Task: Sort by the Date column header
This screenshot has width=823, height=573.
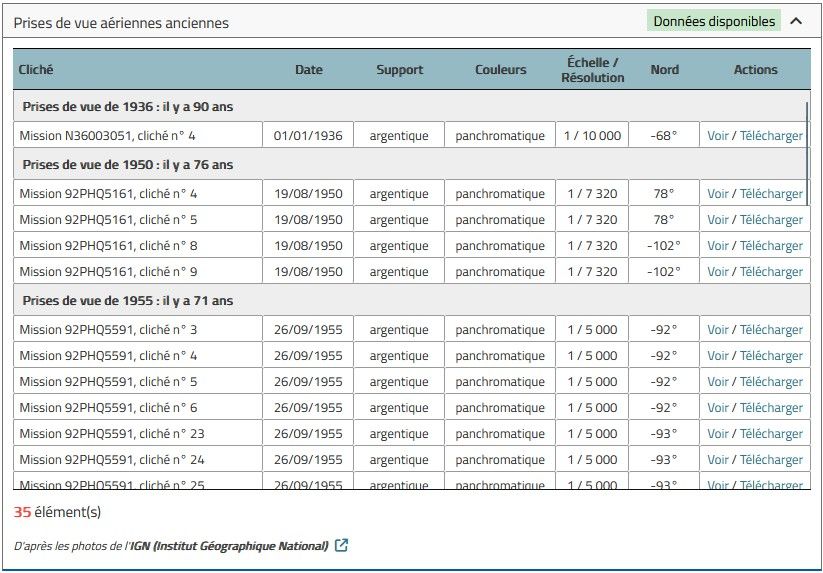Action: tap(309, 70)
